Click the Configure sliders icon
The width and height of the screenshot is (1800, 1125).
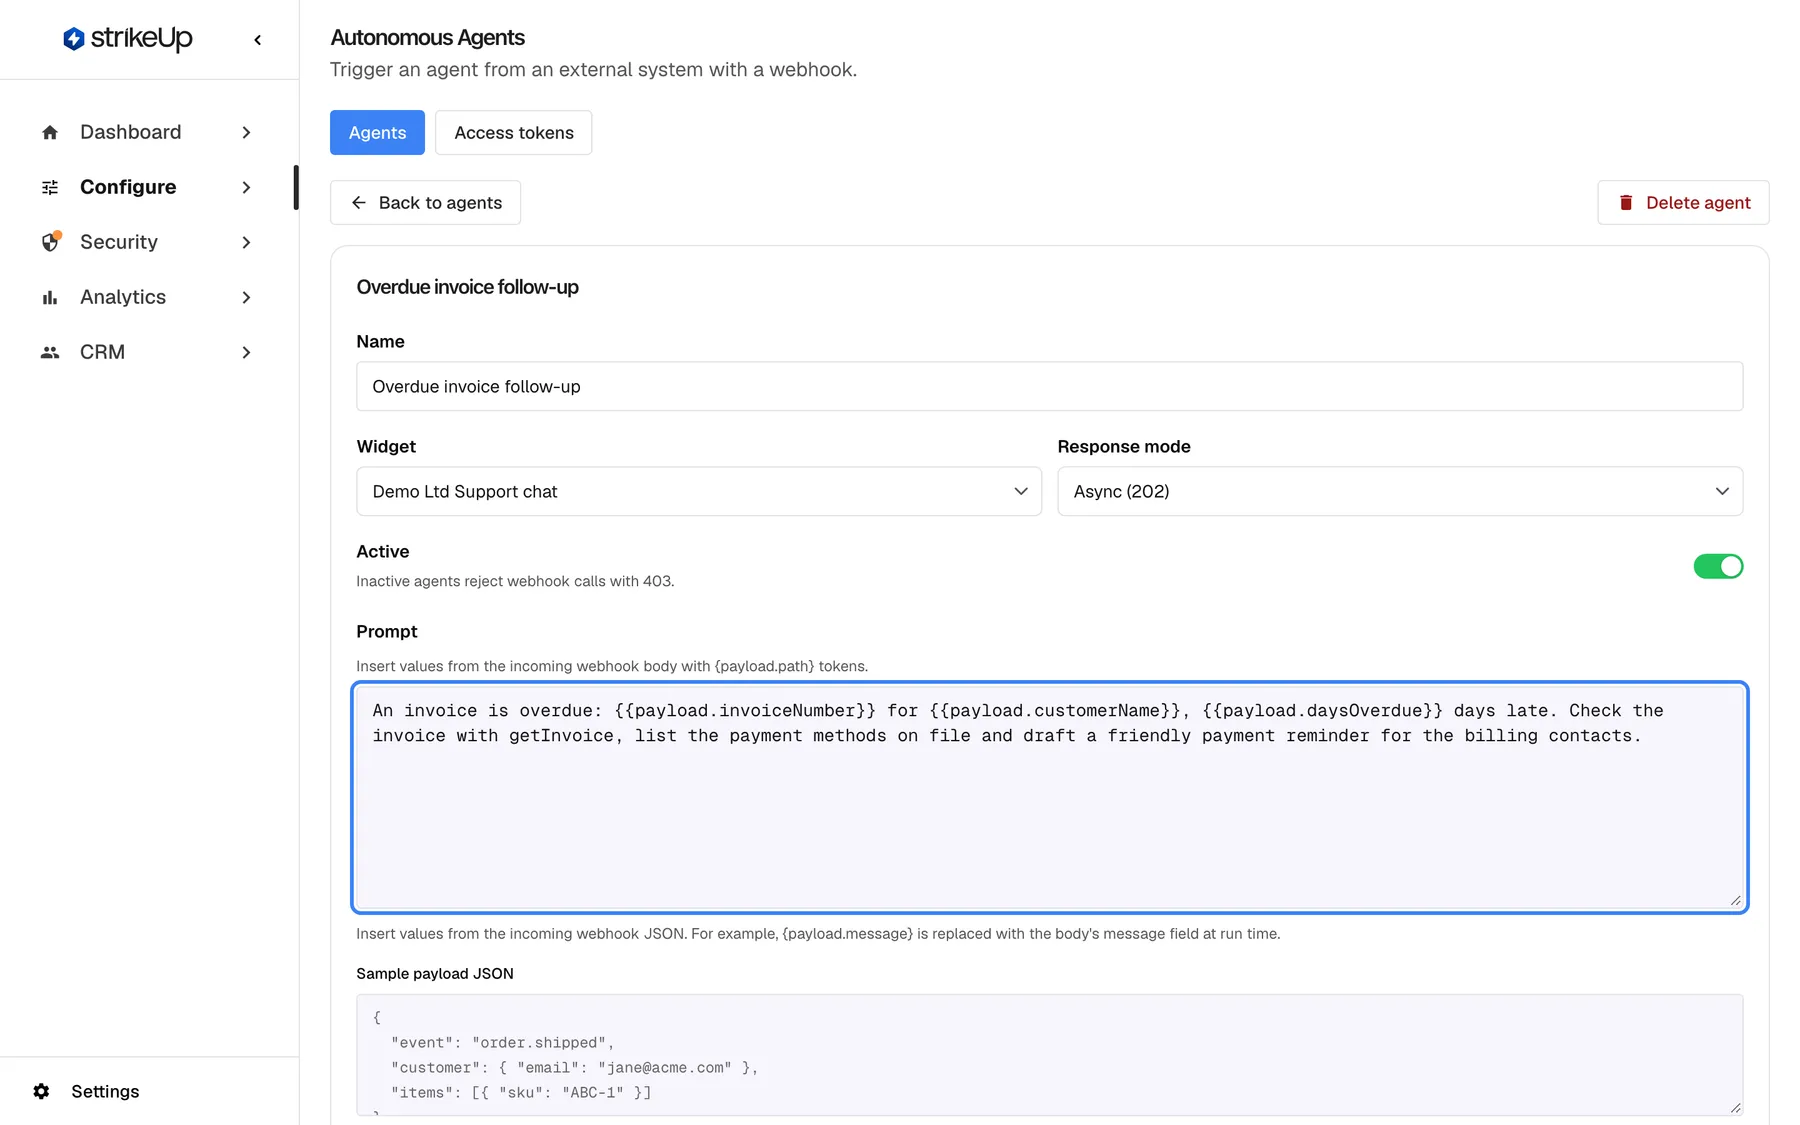click(x=50, y=187)
